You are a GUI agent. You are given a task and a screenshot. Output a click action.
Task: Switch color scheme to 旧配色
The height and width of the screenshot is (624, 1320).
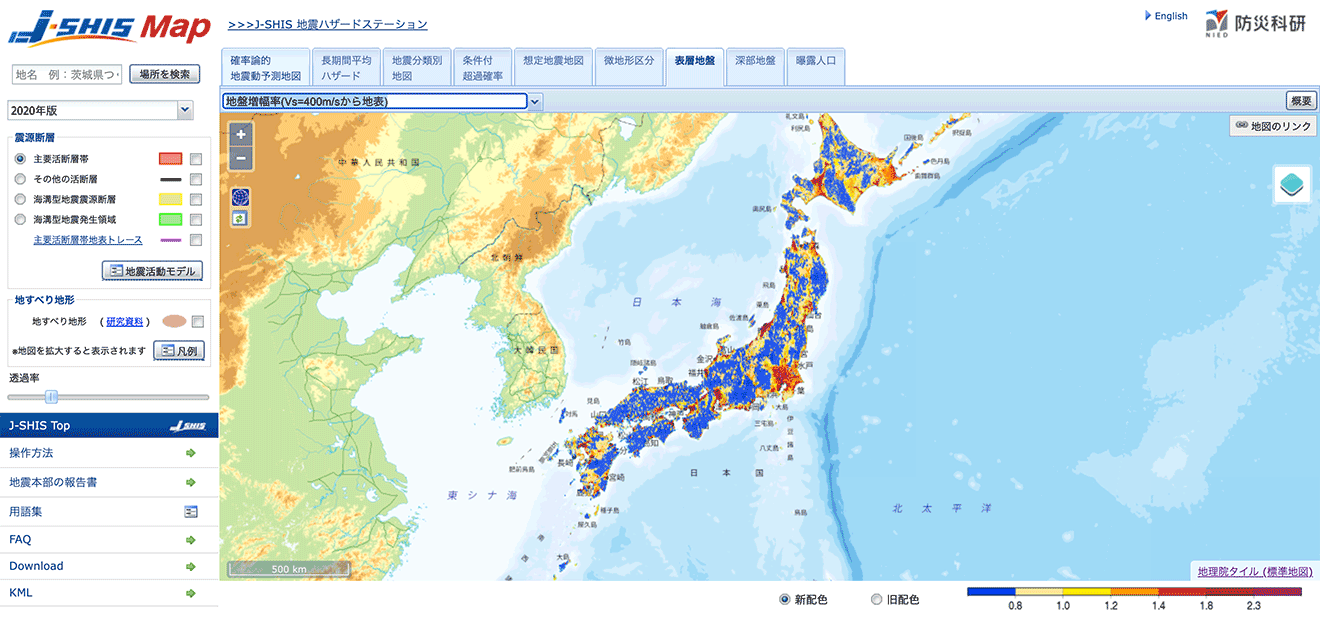[x=876, y=599]
